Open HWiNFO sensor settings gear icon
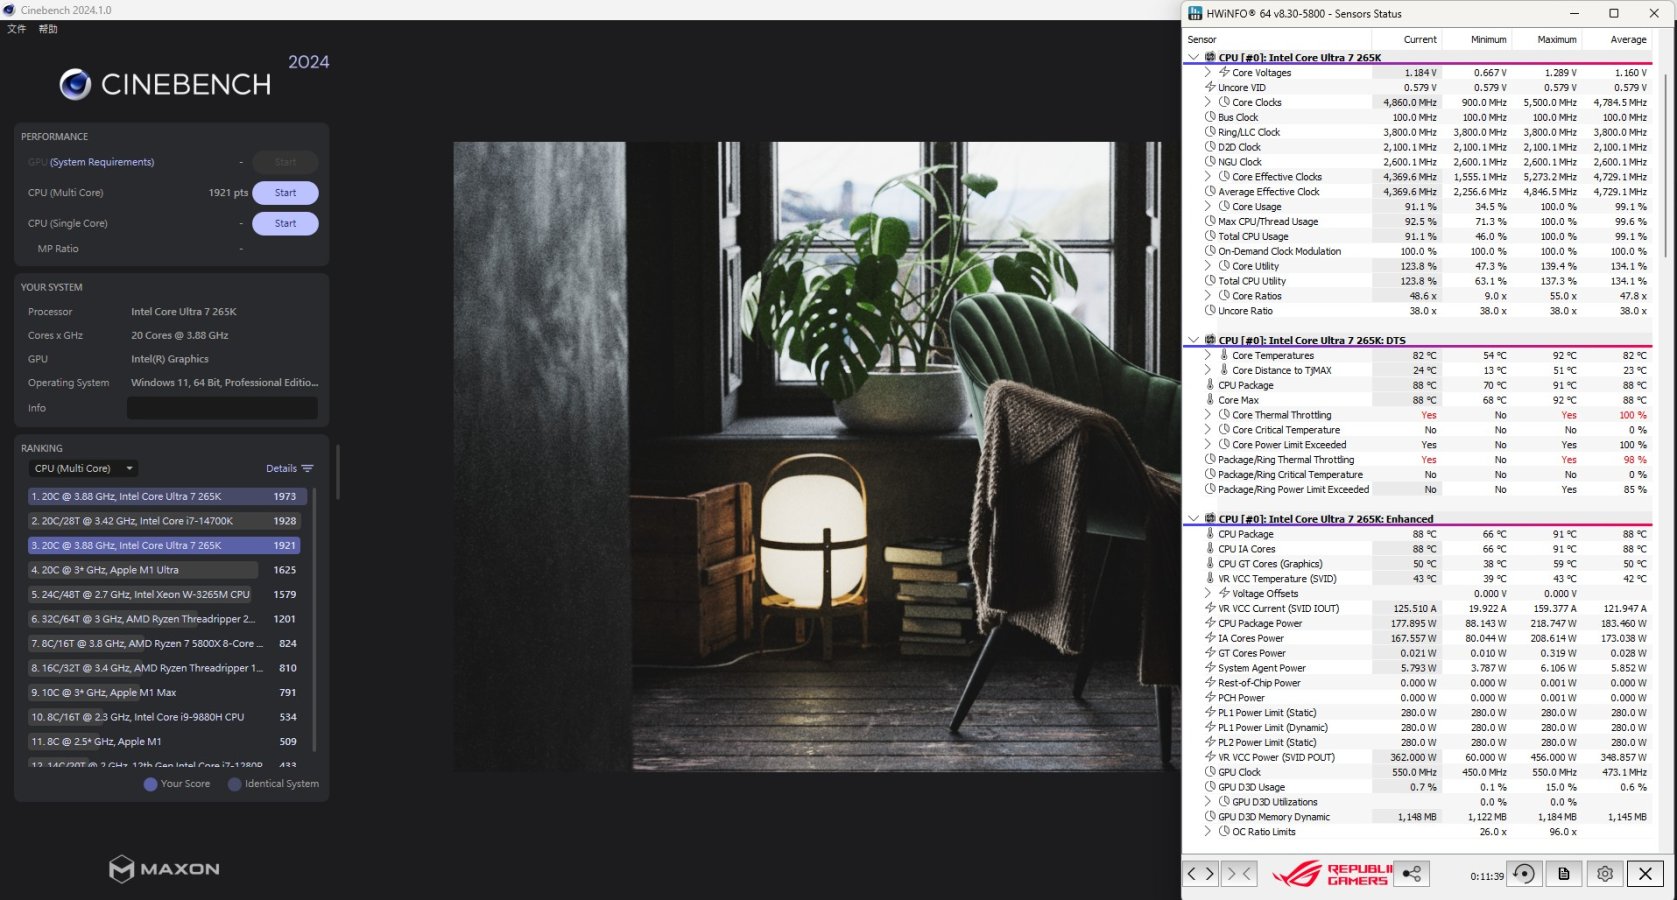 coord(1605,874)
